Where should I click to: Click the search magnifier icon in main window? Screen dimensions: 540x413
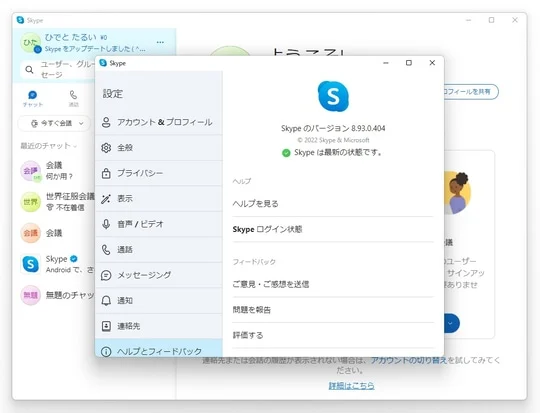point(30,70)
